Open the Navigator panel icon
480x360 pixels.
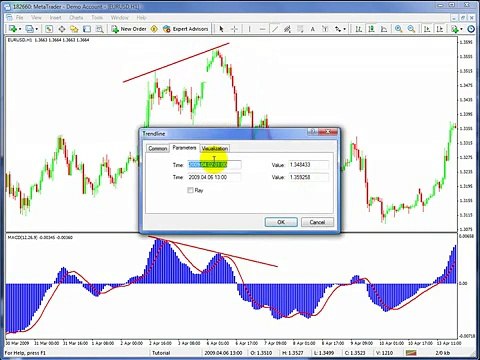(x=74, y=29)
